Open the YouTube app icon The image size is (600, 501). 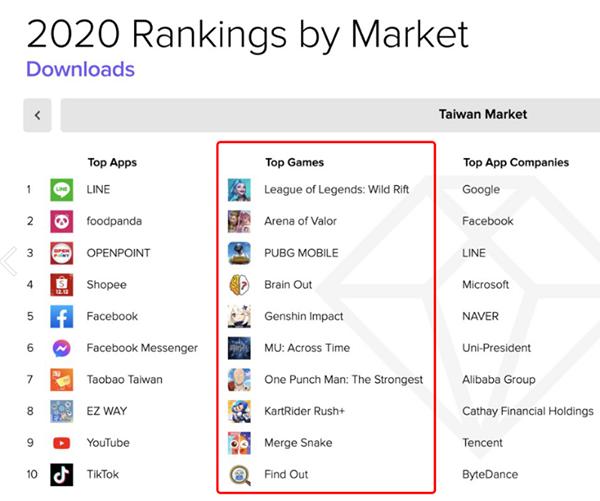[x=62, y=443]
